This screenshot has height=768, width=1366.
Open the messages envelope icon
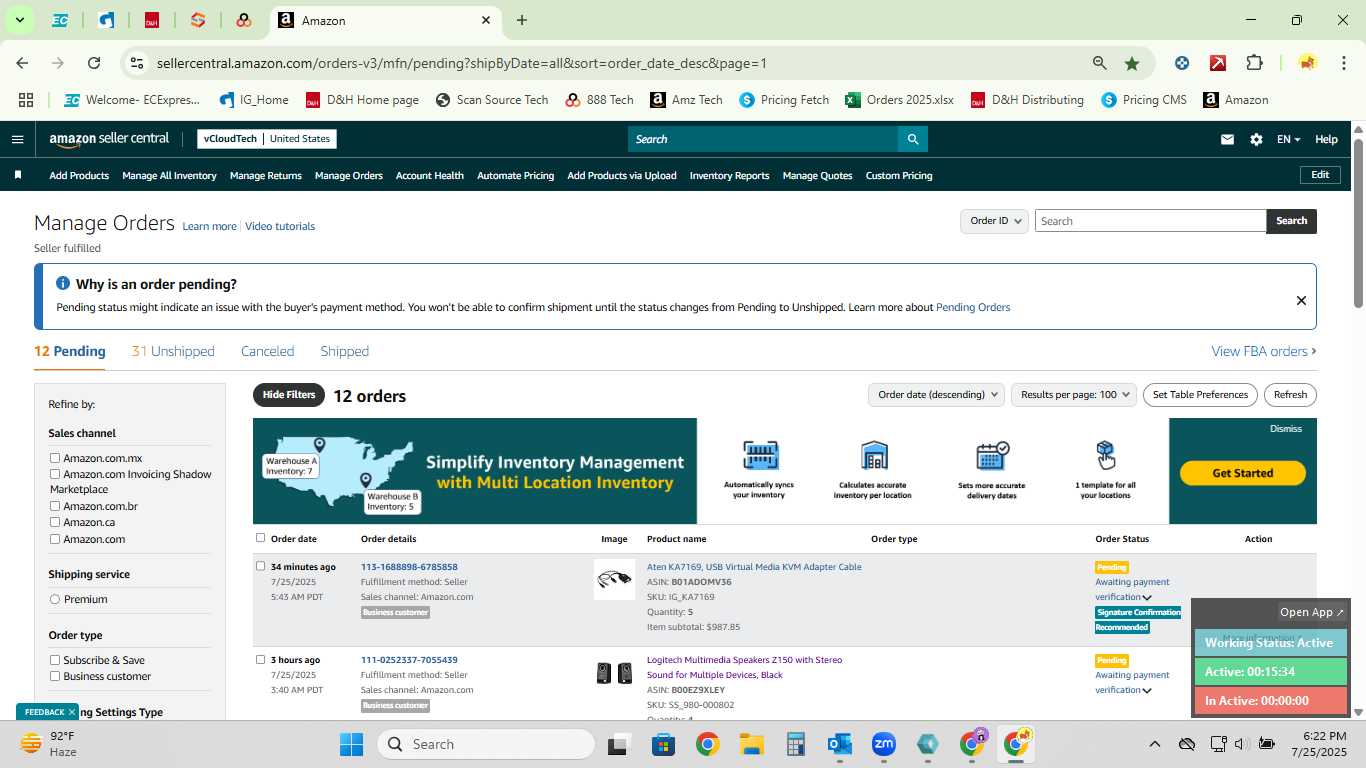click(x=1227, y=139)
